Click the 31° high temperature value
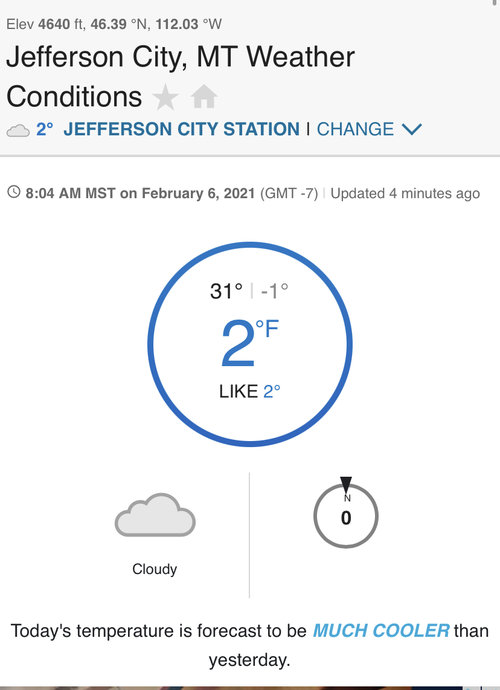 click(226, 291)
